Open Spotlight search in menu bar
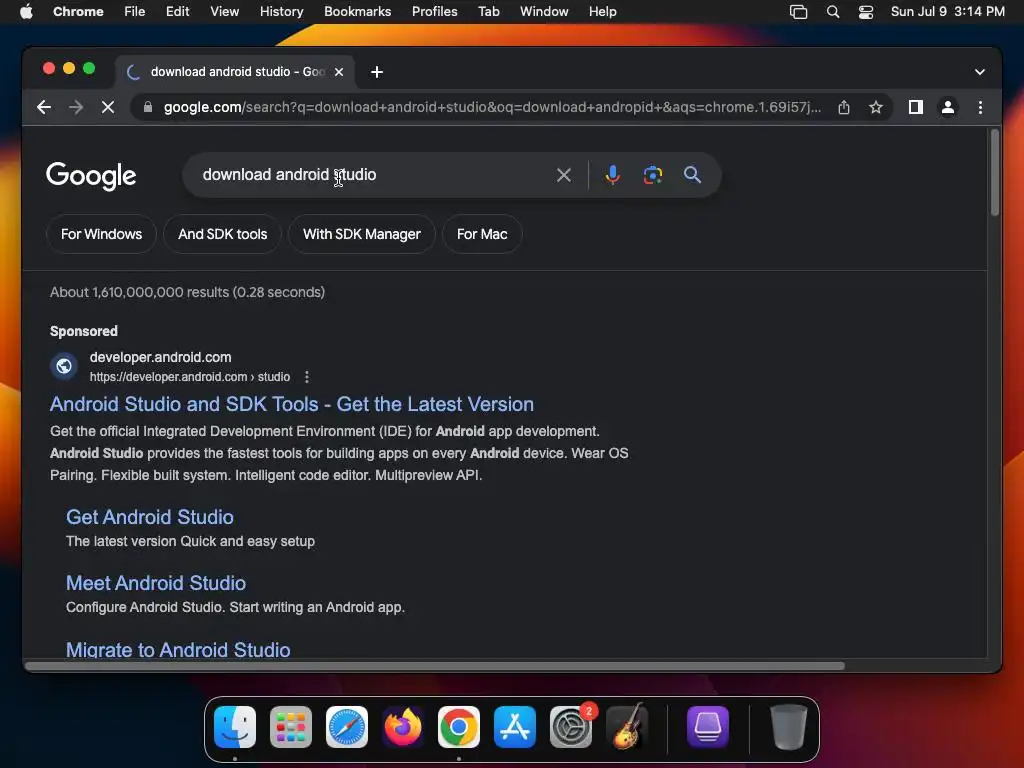1024x768 pixels. (x=833, y=12)
